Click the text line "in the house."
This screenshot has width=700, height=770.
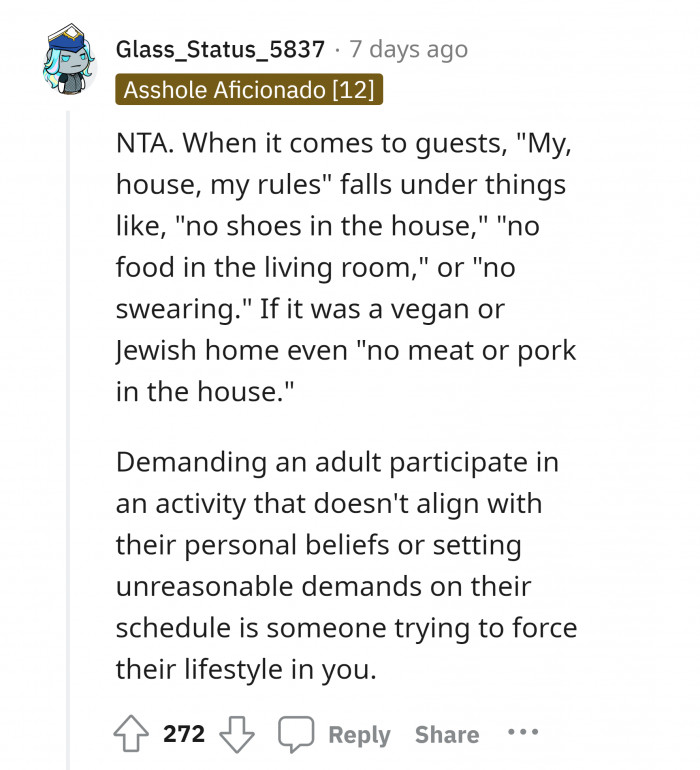(207, 392)
